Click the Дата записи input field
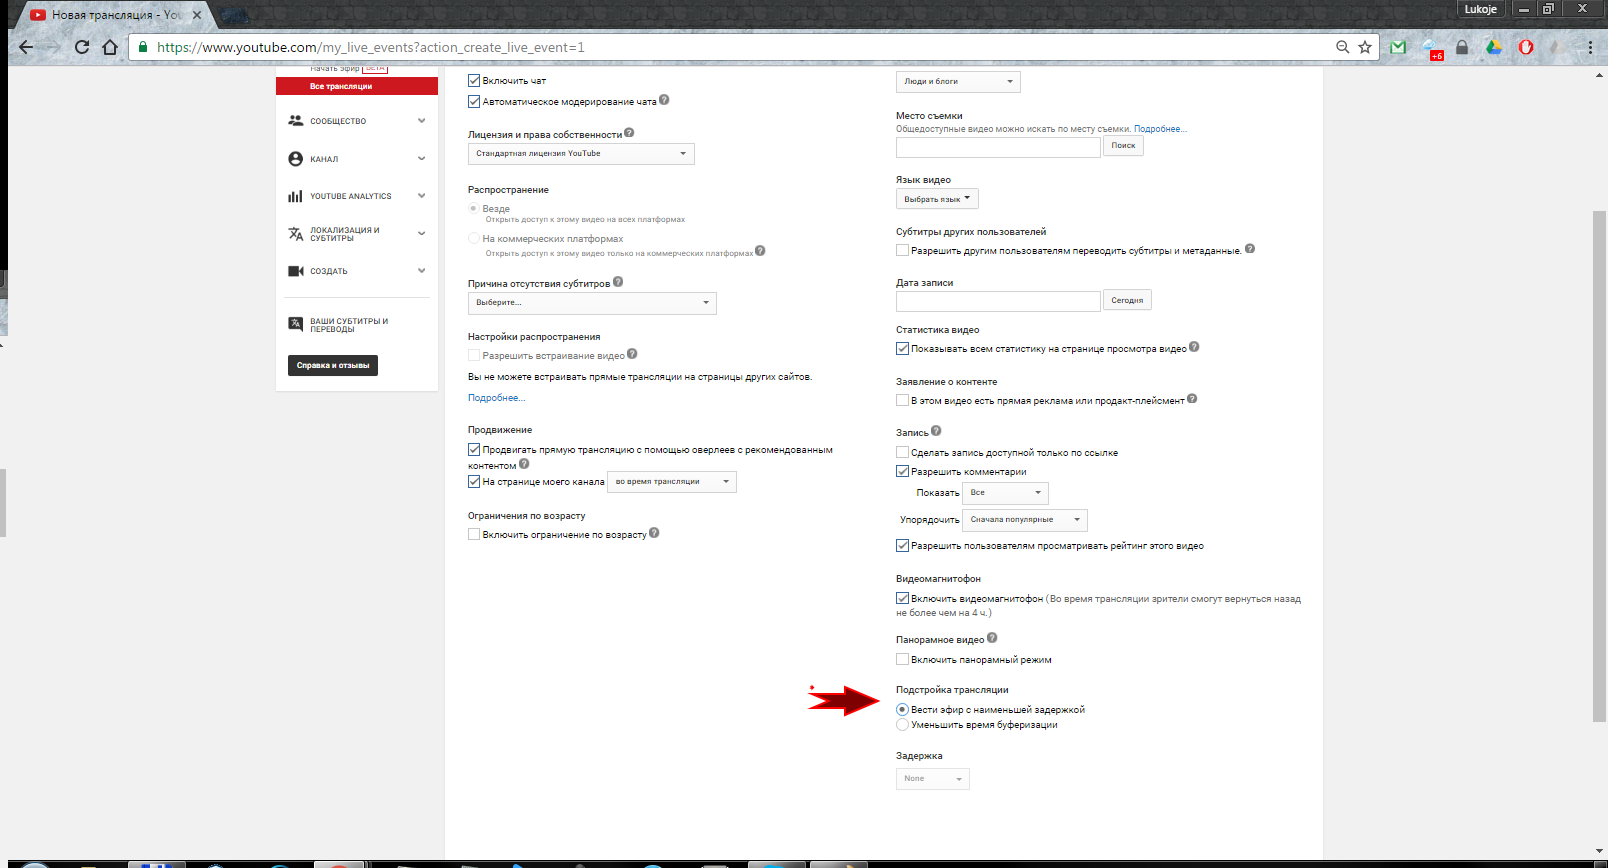This screenshot has height=868, width=1608. (997, 301)
